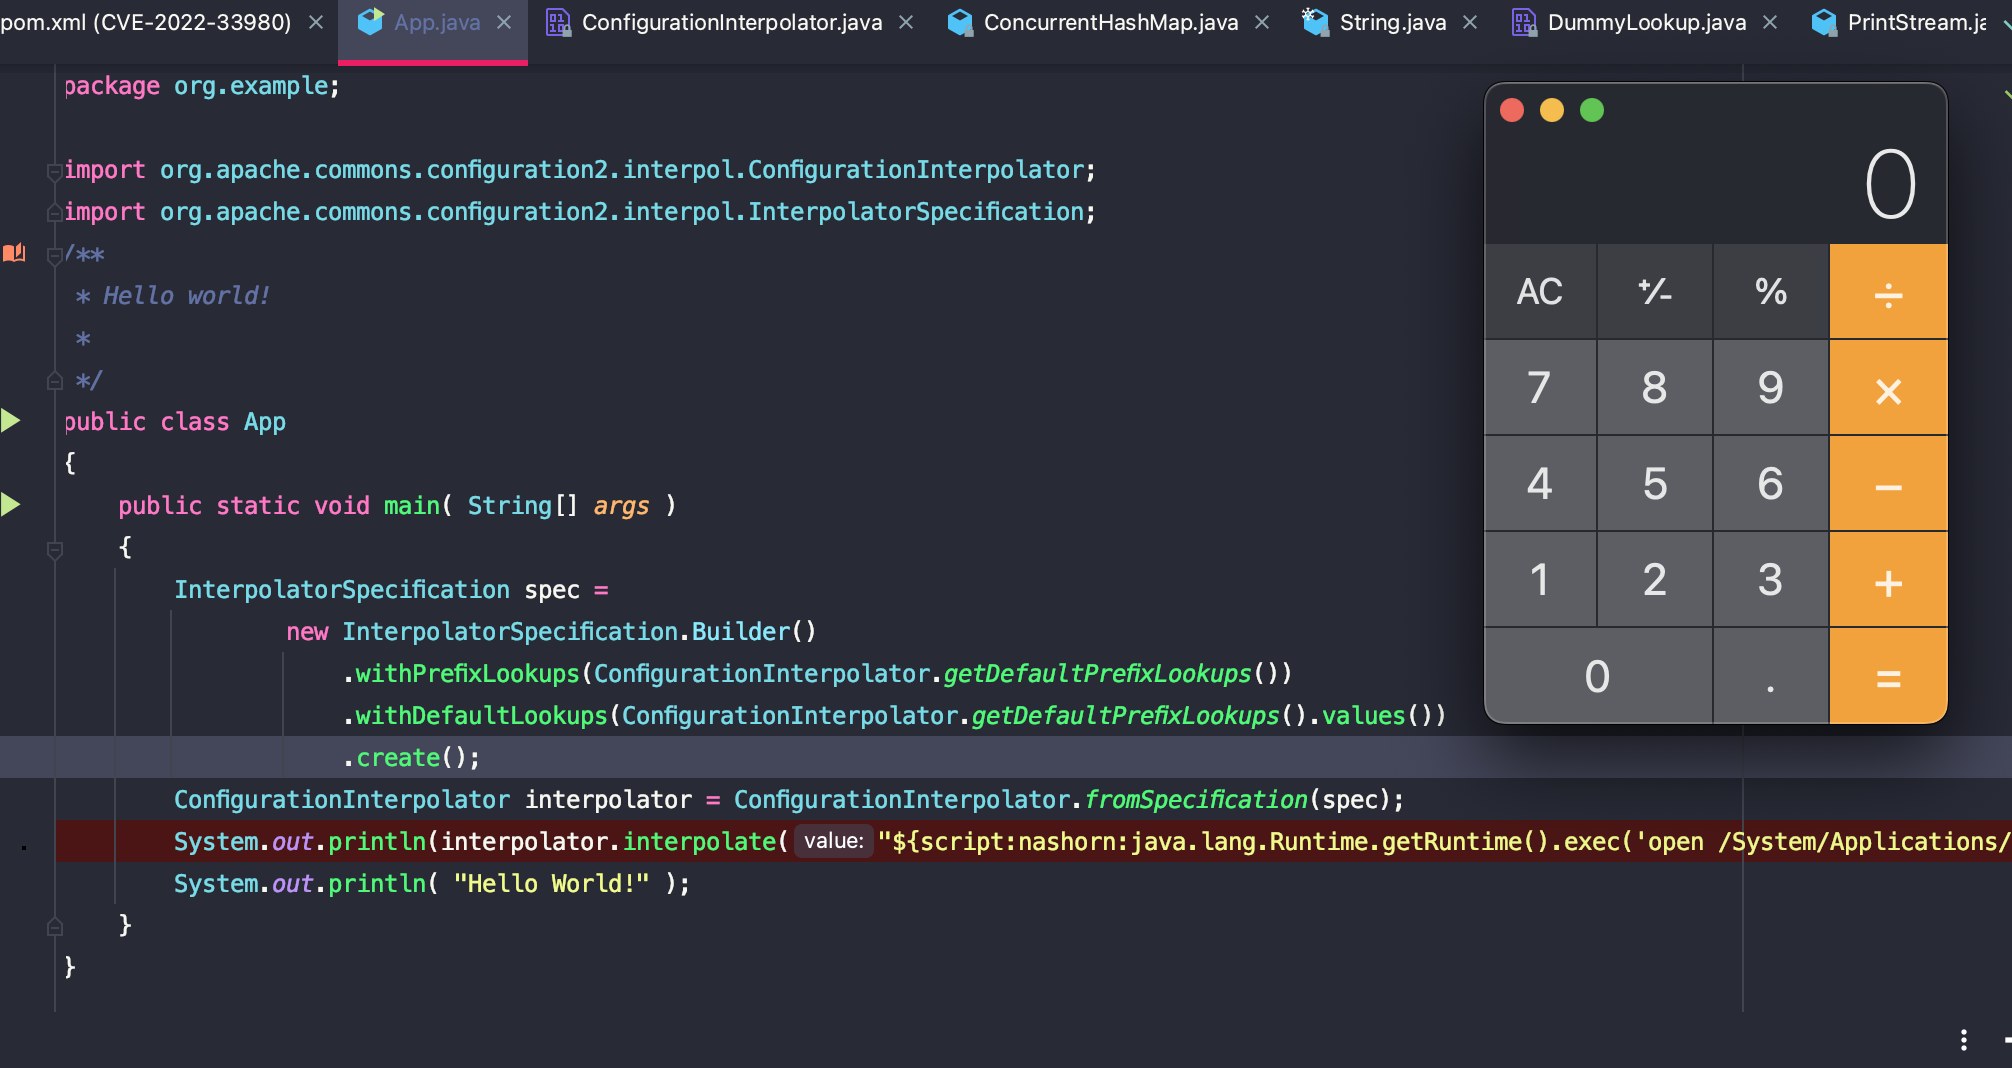Click the 'value:' parameter hint
Screen dimensions: 2012x1068
(x=834, y=841)
